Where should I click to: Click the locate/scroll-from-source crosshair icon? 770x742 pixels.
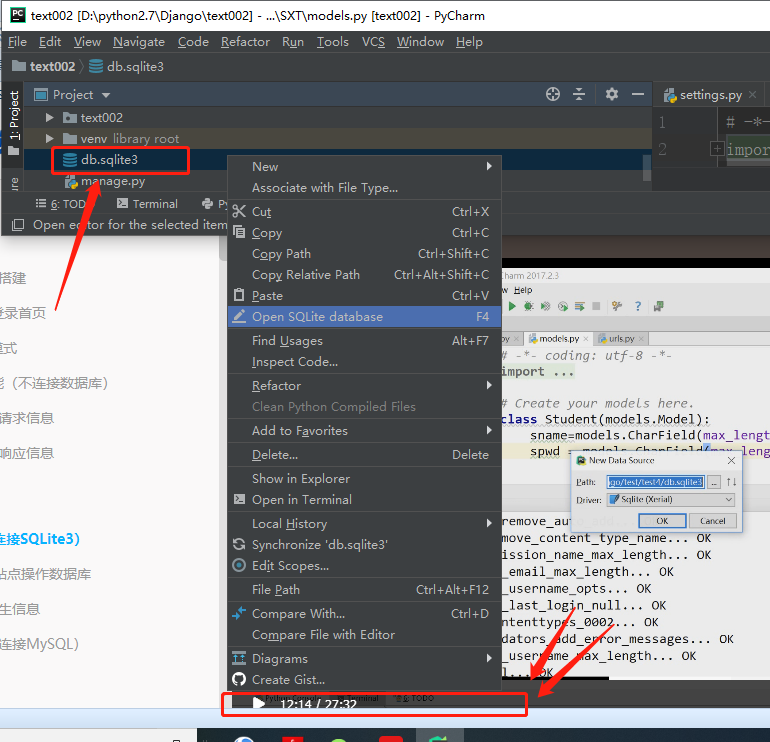pos(552,94)
